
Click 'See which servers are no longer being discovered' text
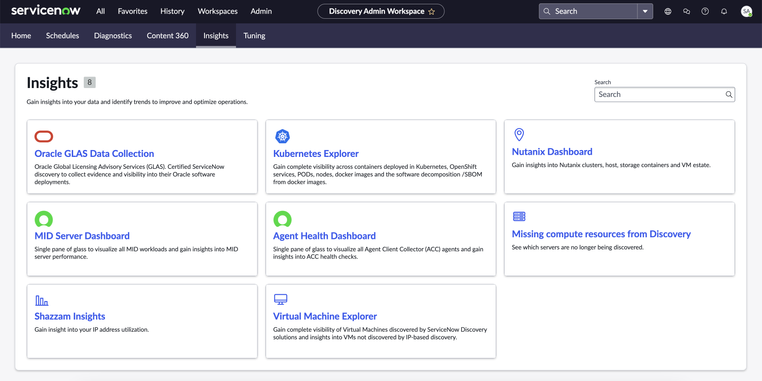click(577, 247)
